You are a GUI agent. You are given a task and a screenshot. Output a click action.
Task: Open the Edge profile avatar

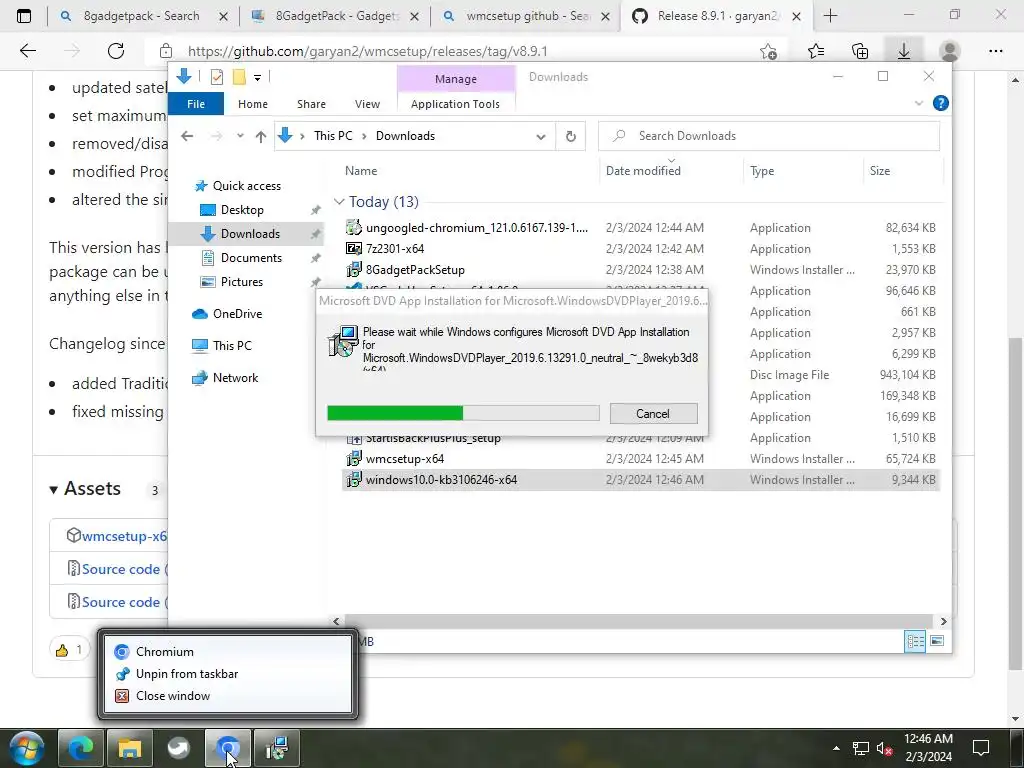click(x=950, y=51)
